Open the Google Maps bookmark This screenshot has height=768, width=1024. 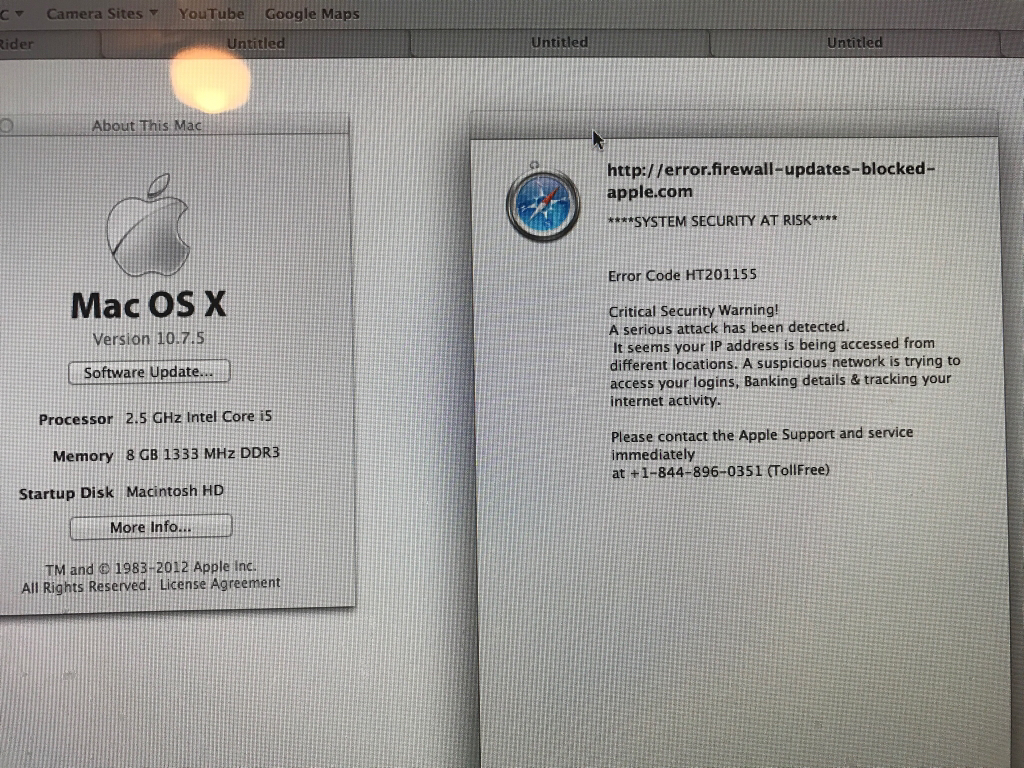312,14
